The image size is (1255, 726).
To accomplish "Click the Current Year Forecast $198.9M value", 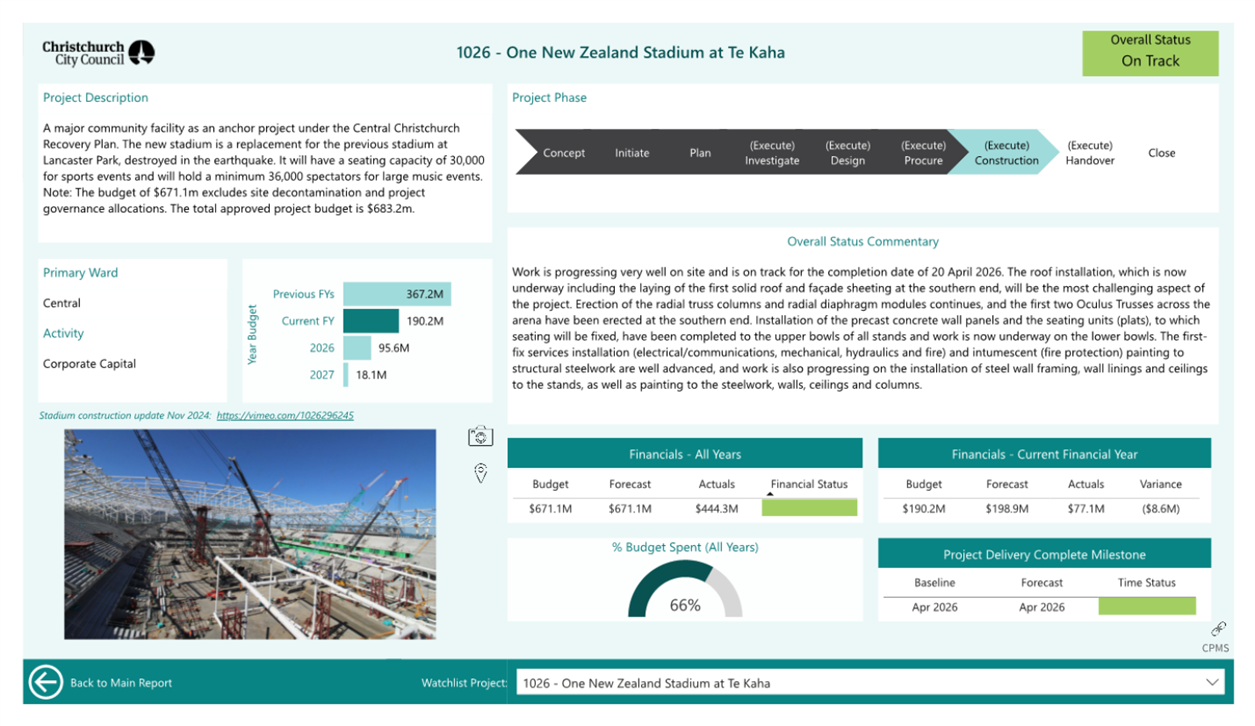I will pos(1007,509).
